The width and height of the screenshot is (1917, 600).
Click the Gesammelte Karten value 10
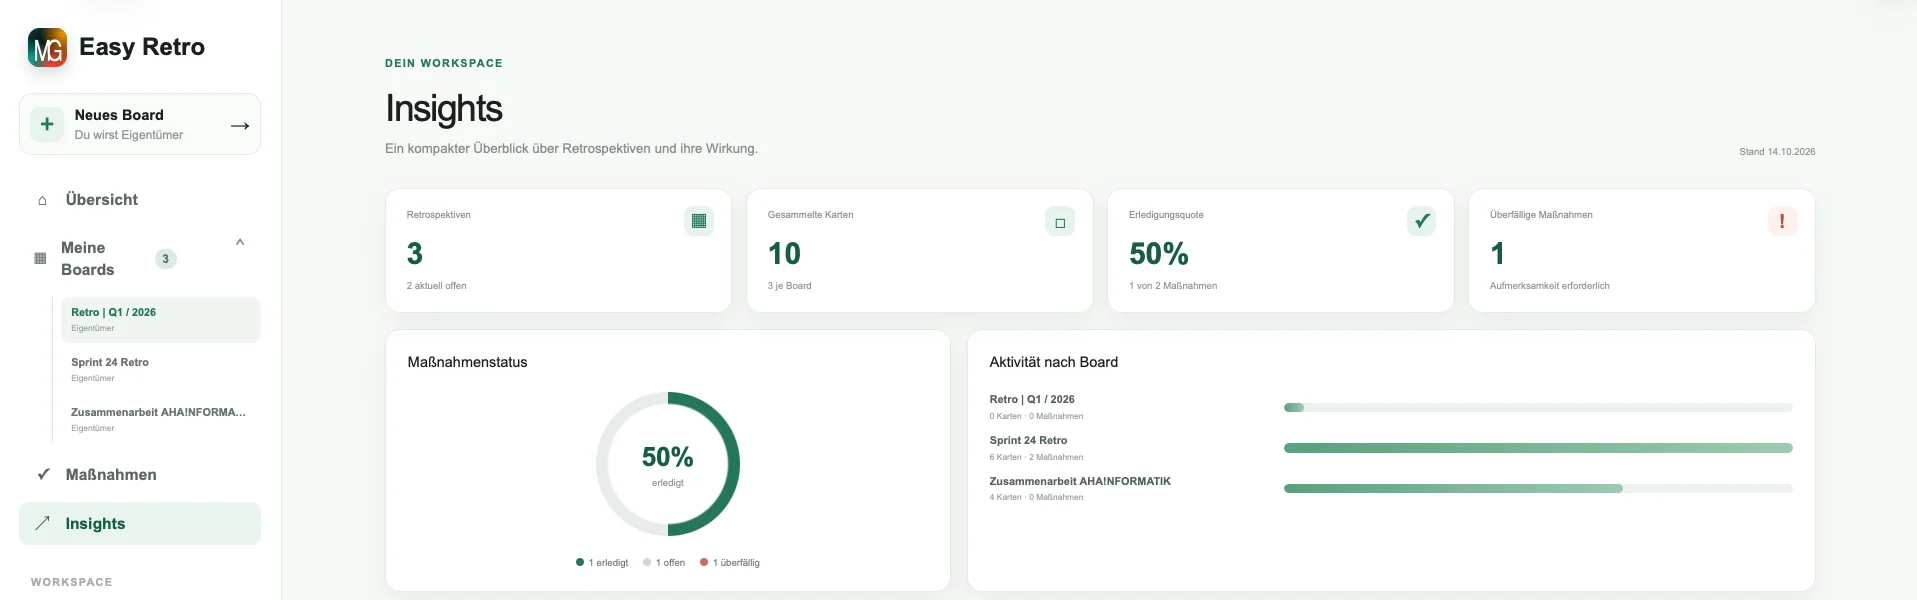point(785,254)
